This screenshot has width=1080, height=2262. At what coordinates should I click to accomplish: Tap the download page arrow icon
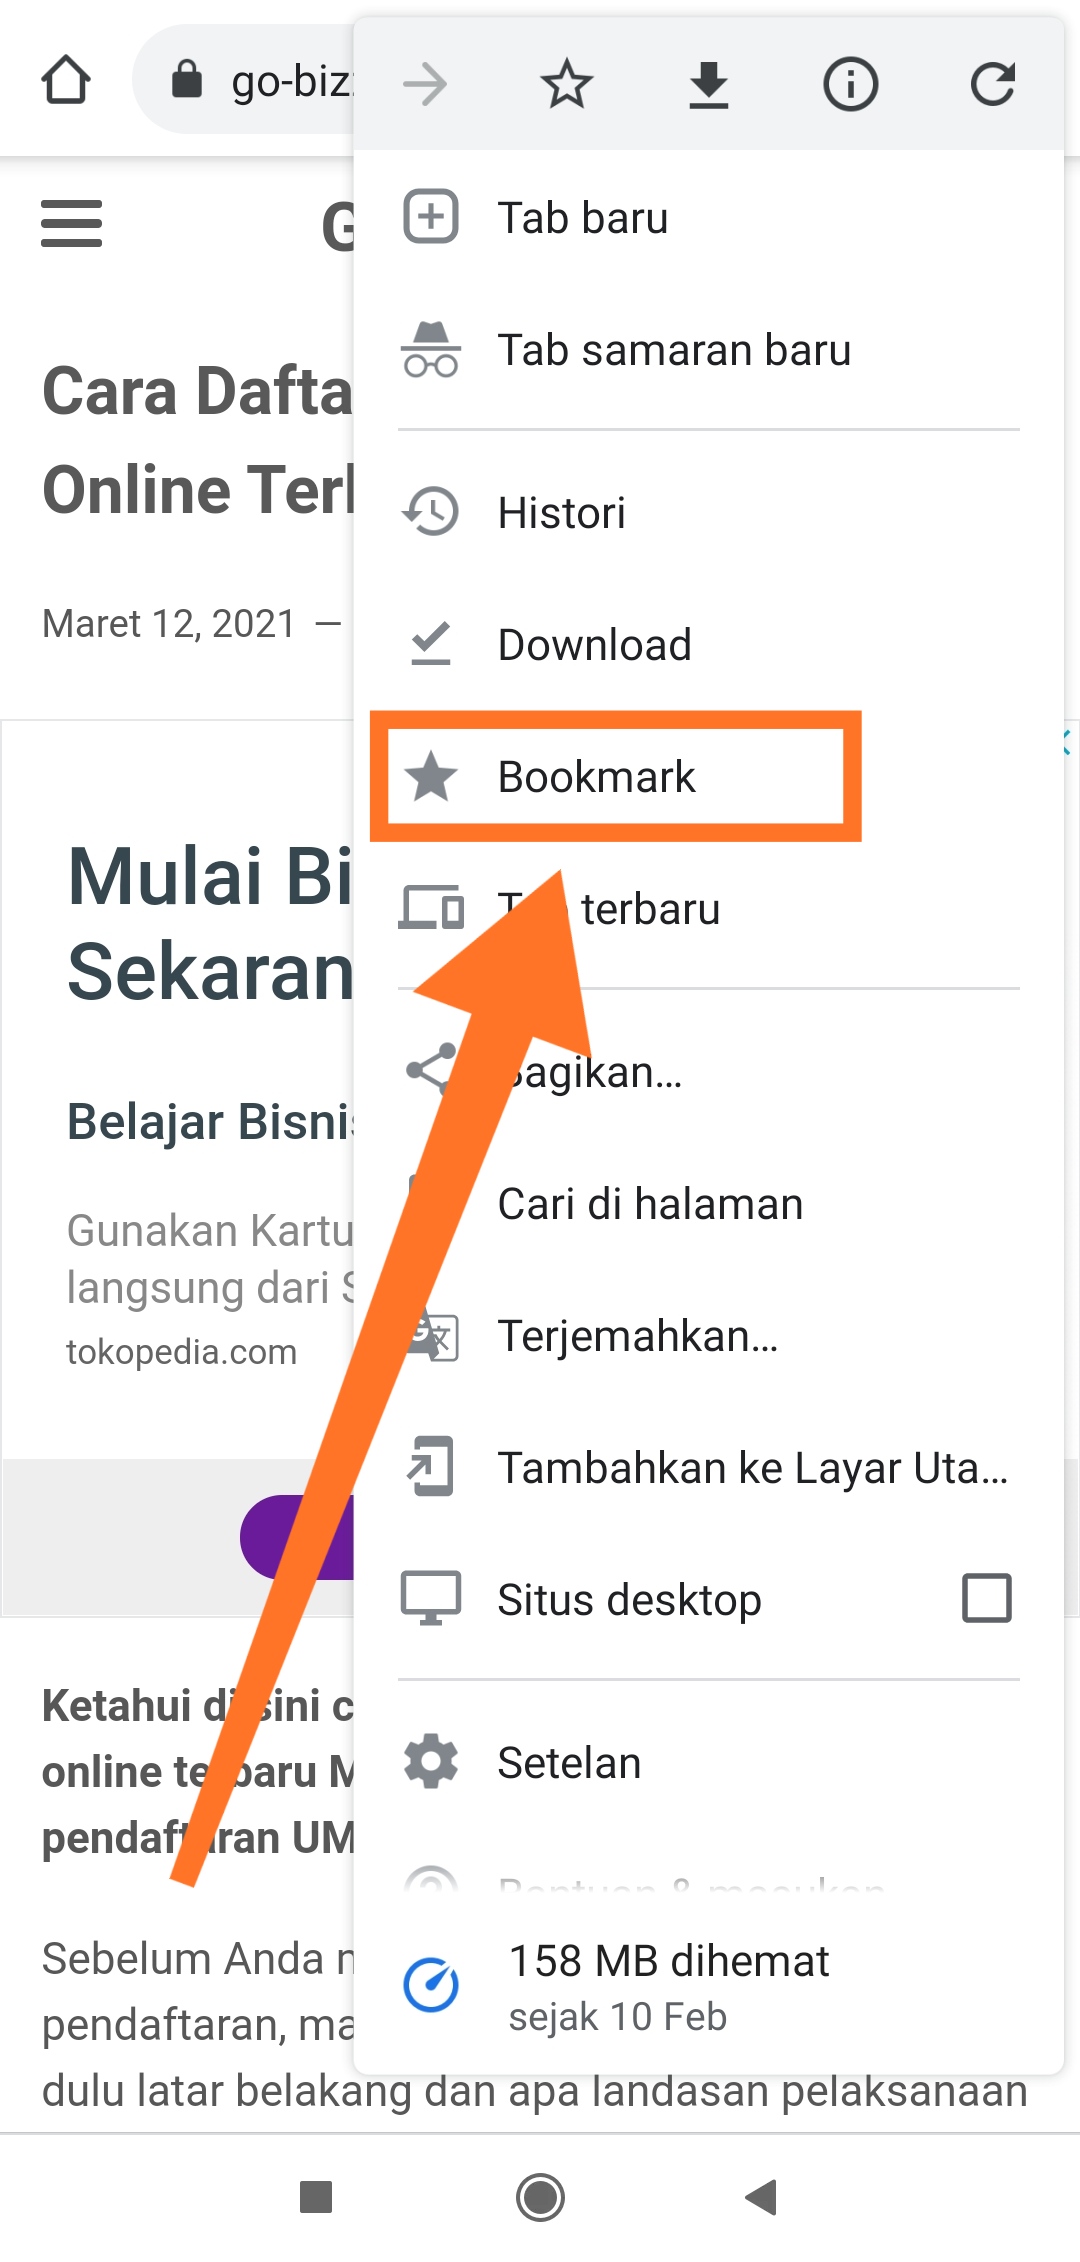(x=709, y=85)
